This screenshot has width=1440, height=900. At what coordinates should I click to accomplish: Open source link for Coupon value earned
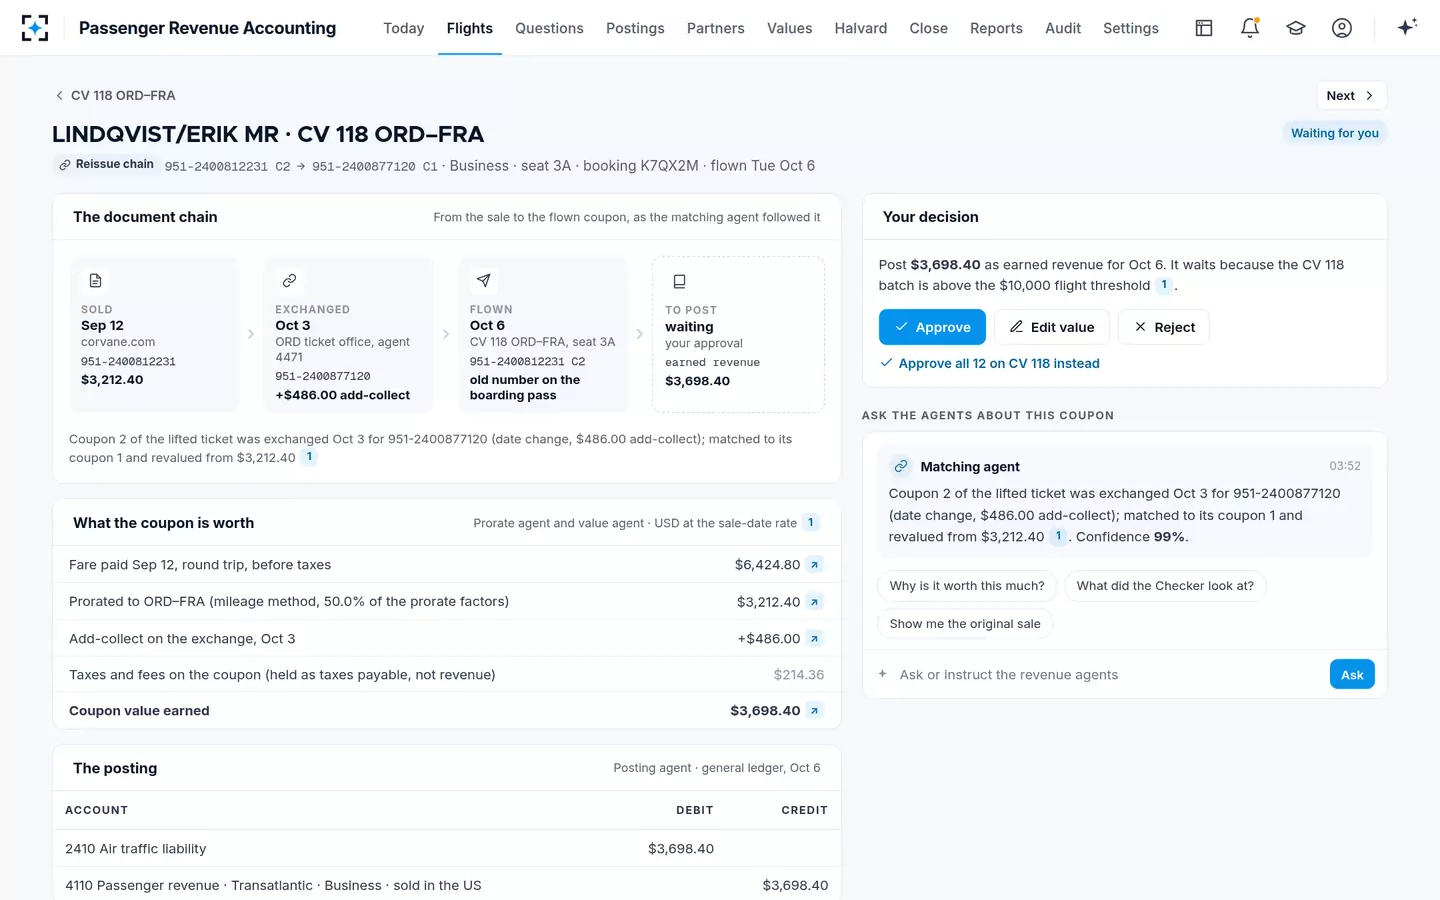(x=815, y=711)
